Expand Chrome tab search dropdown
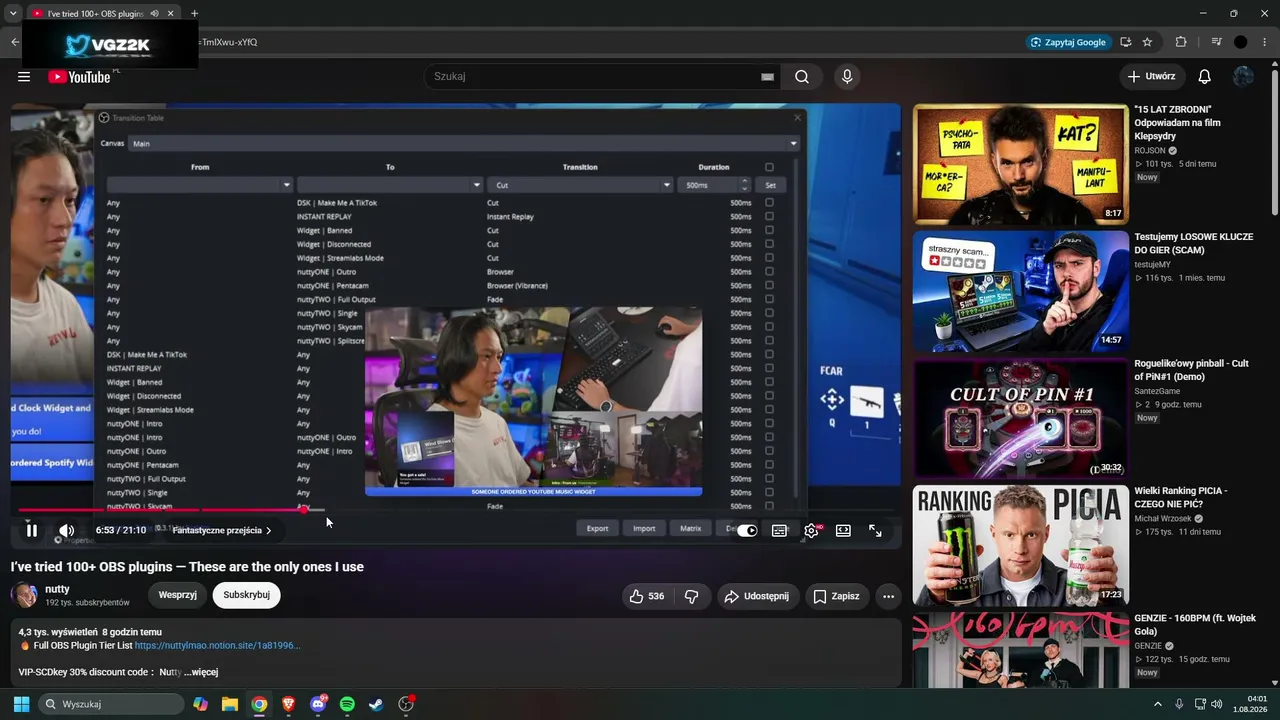This screenshot has width=1280, height=720. 13,14
